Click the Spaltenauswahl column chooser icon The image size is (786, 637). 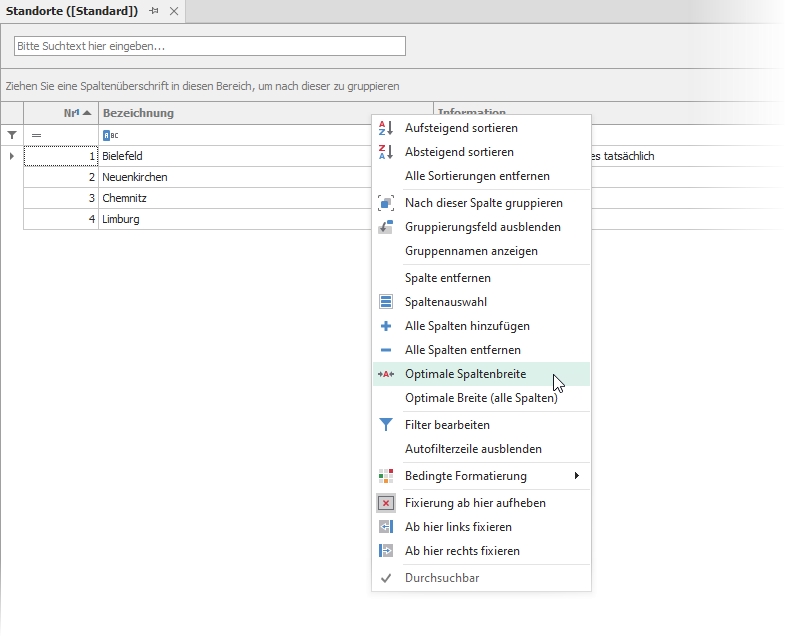pyautogui.click(x=386, y=302)
